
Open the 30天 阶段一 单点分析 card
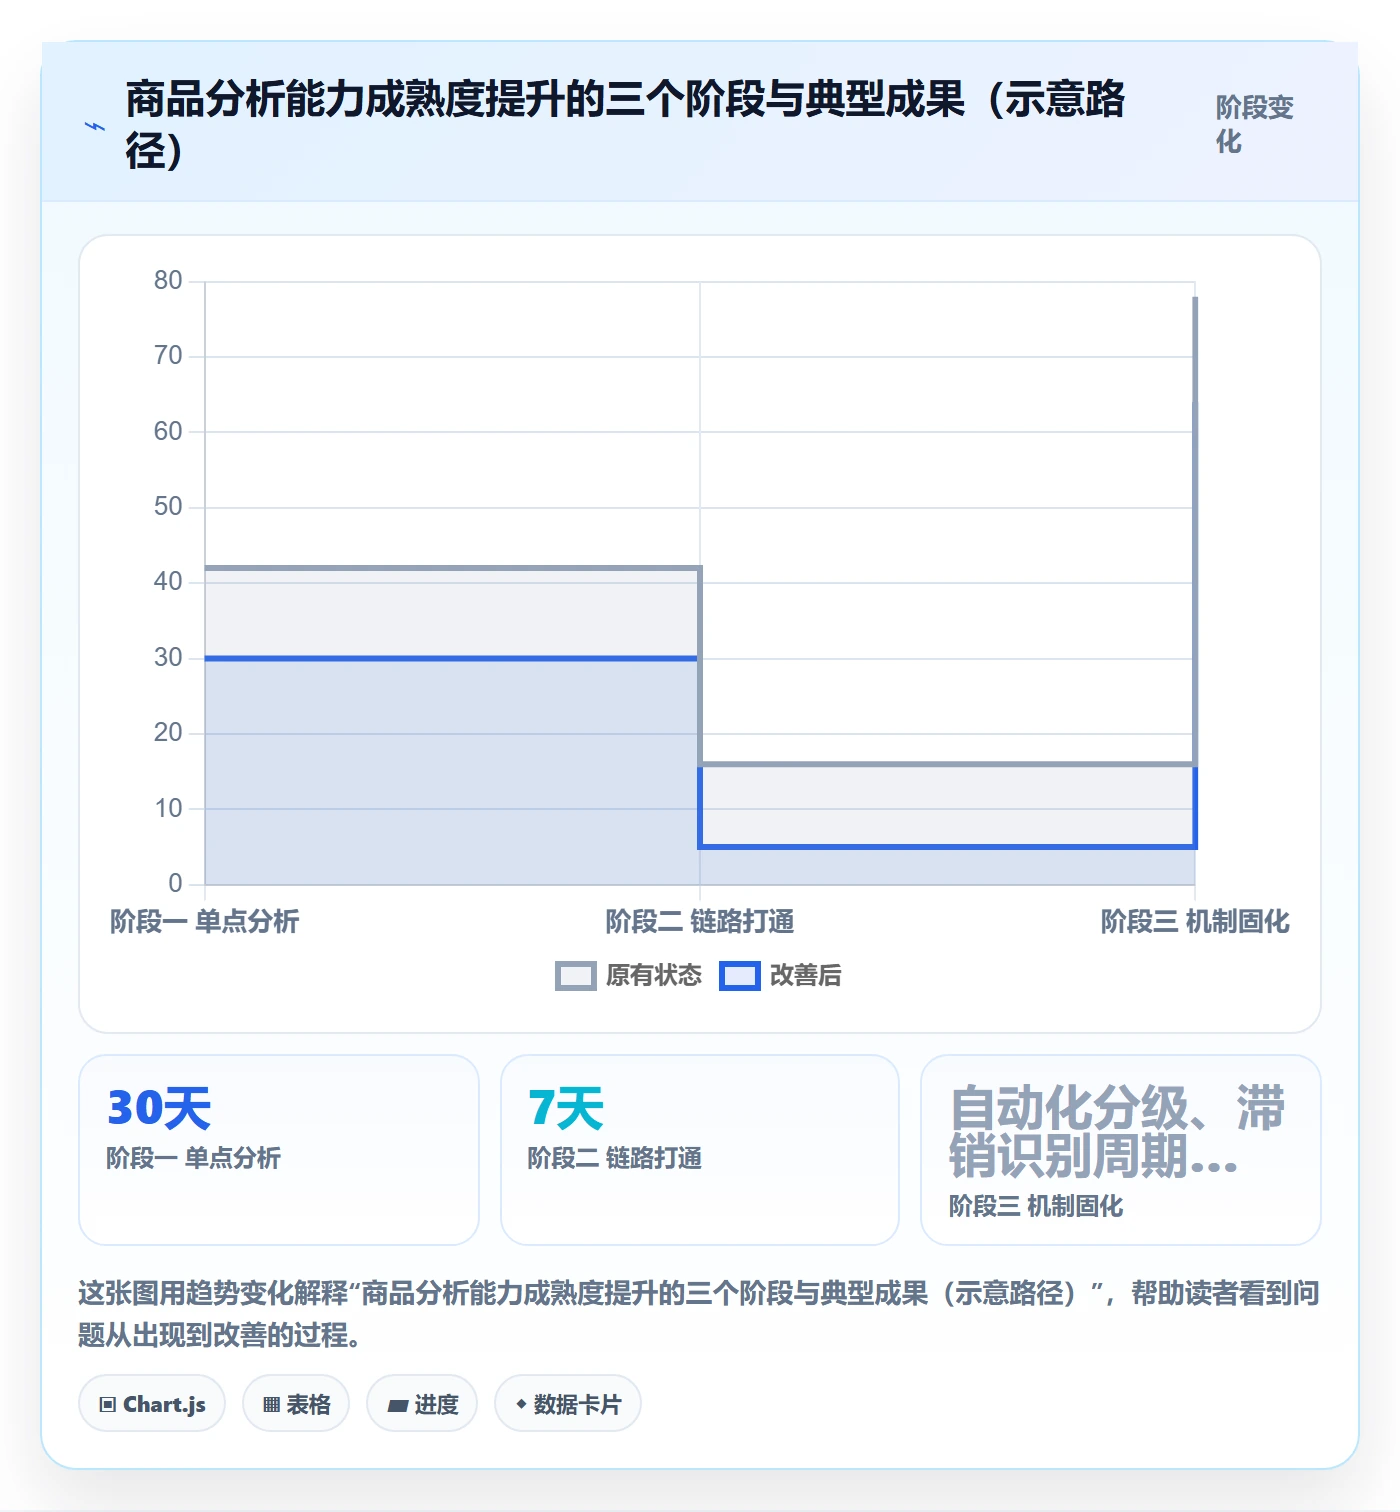279,1150
